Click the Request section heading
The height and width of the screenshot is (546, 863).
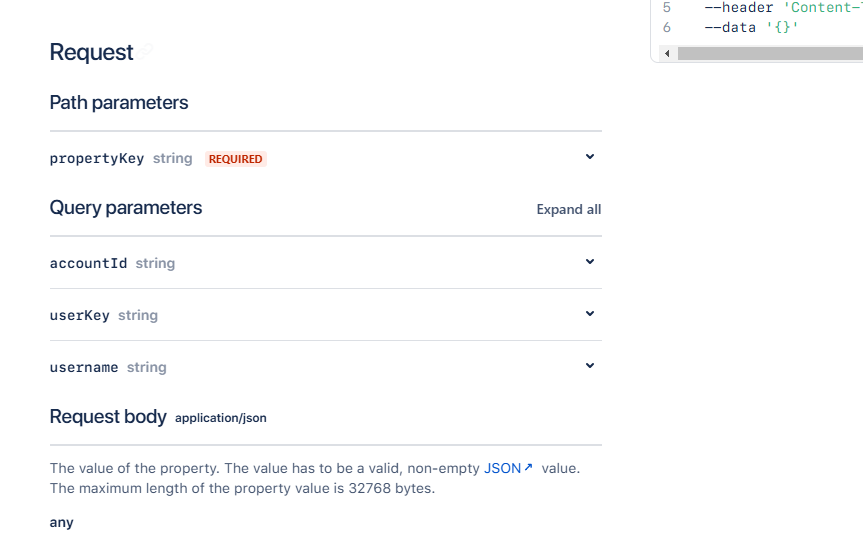pos(91,52)
